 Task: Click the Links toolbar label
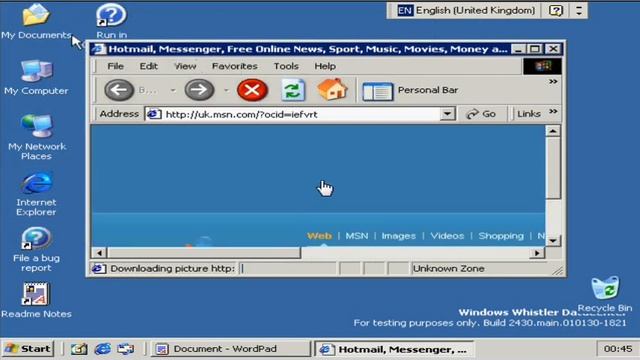529,114
